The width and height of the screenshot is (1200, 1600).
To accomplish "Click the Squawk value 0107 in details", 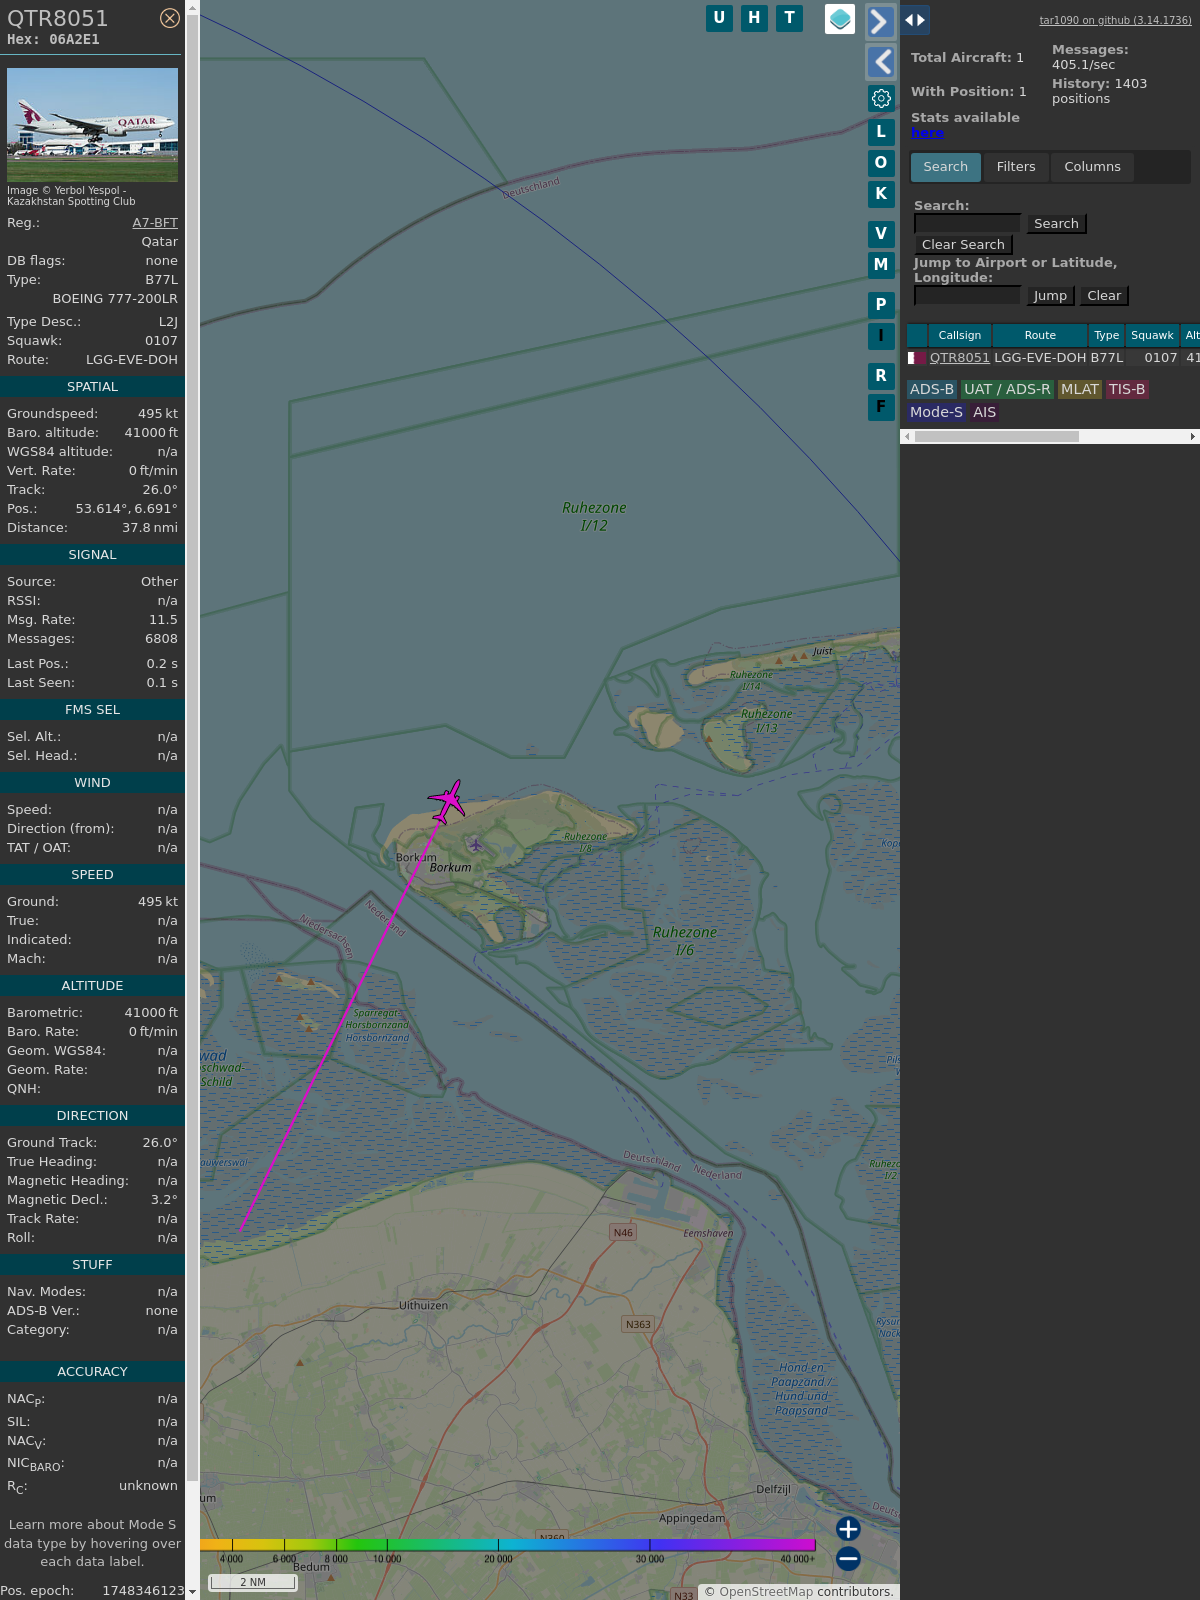I will tap(161, 341).
